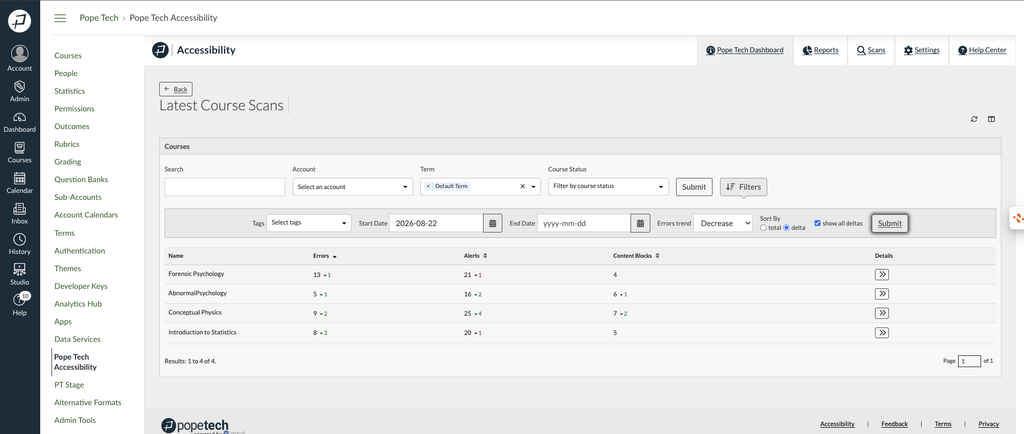Screen dimensions: 1024x434
Task: Open the Privacy footer link
Action: coord(989,424)
